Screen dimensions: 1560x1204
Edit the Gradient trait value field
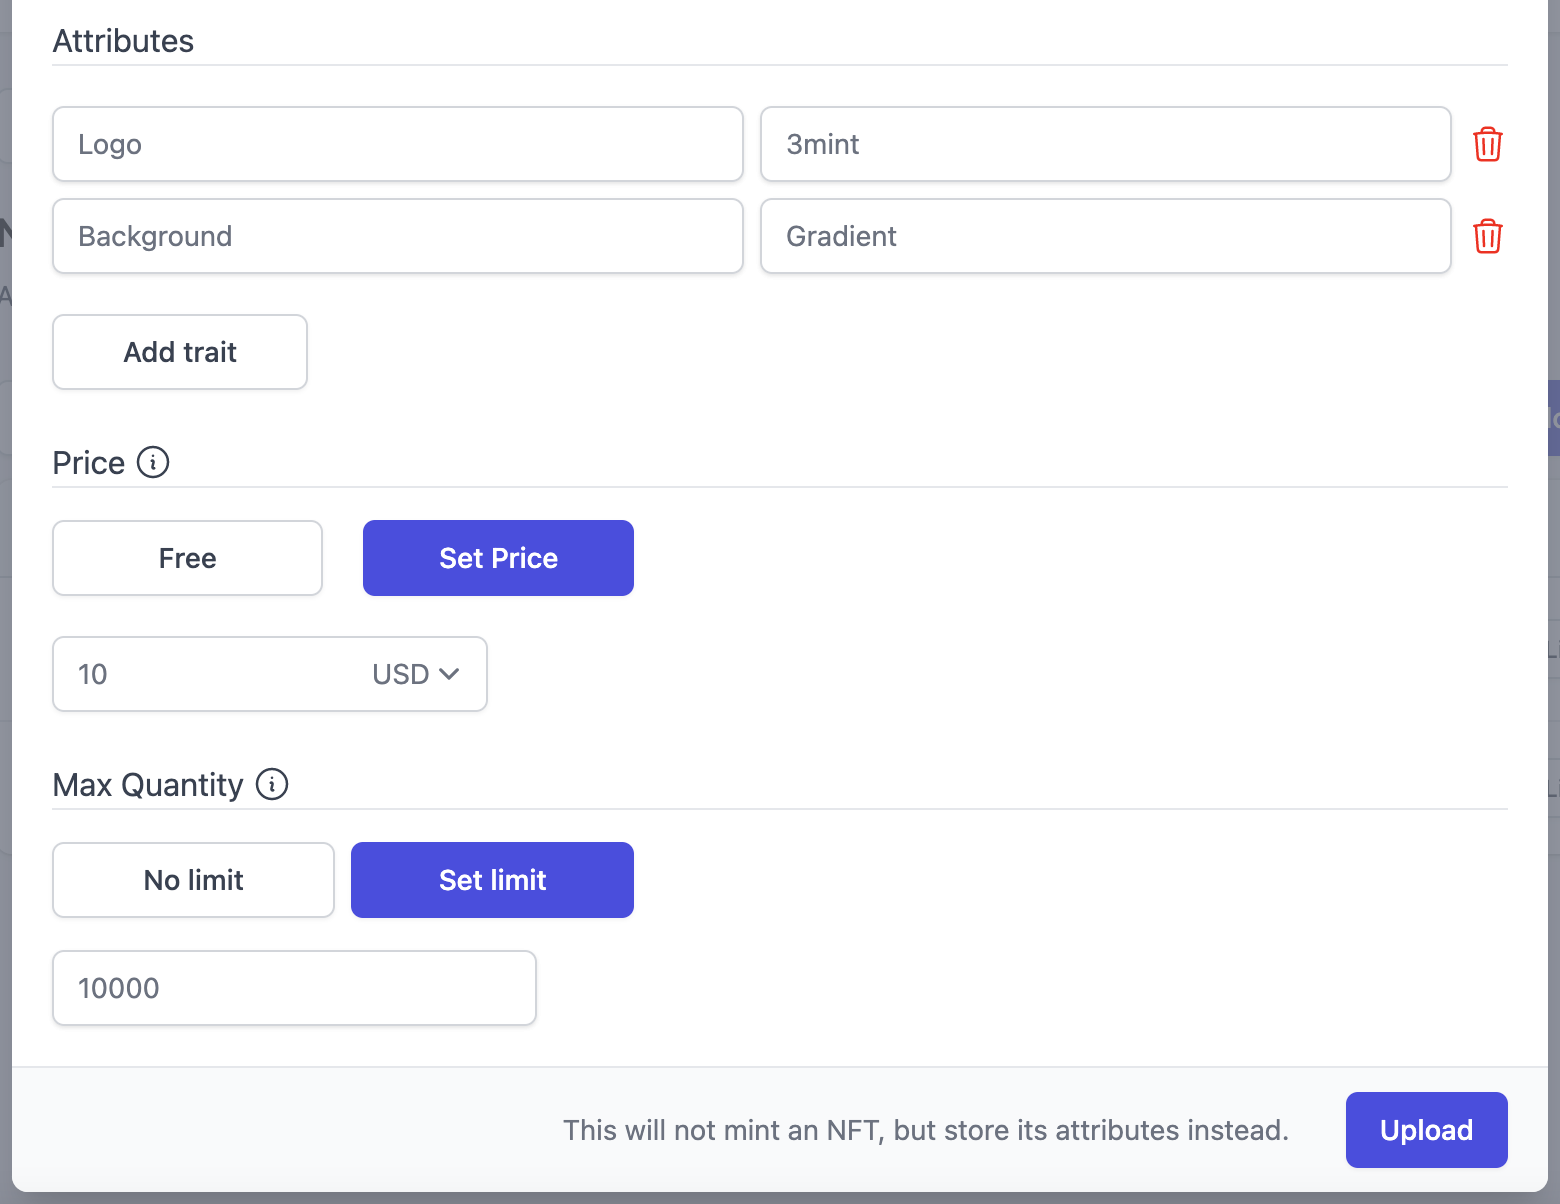coord(1106,236)
